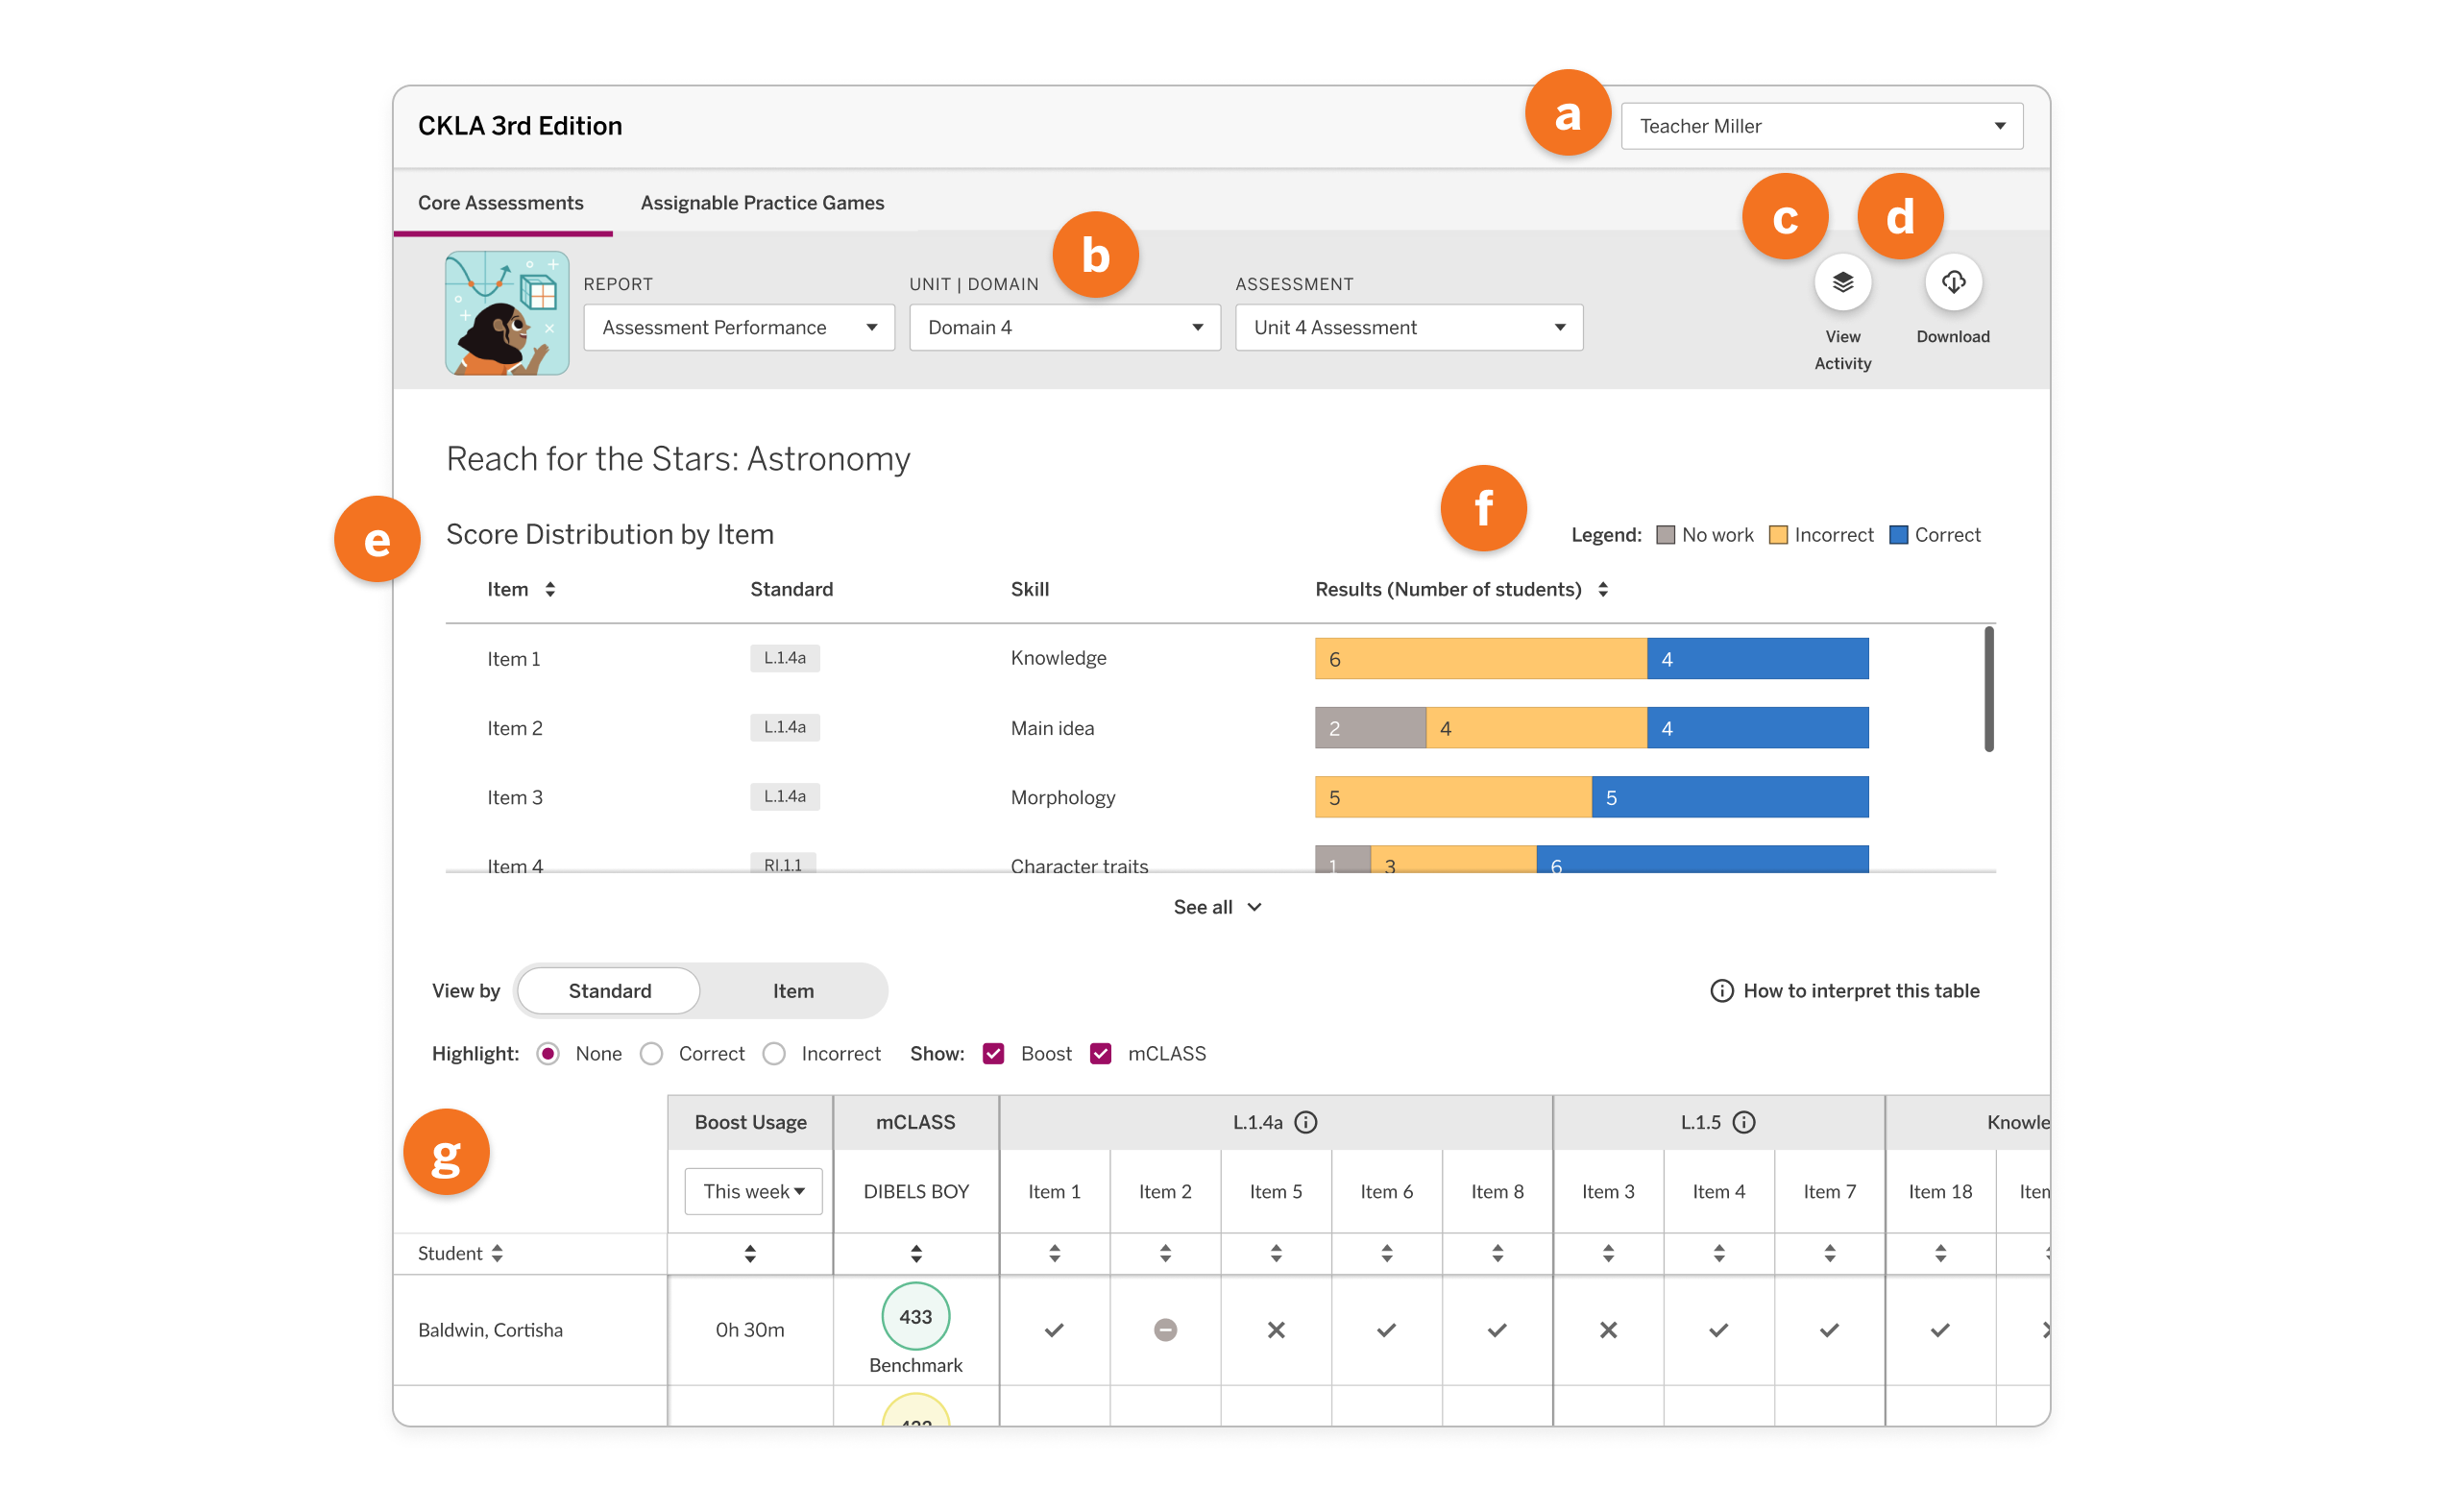Expand See all items

(x=1218, y=906)
